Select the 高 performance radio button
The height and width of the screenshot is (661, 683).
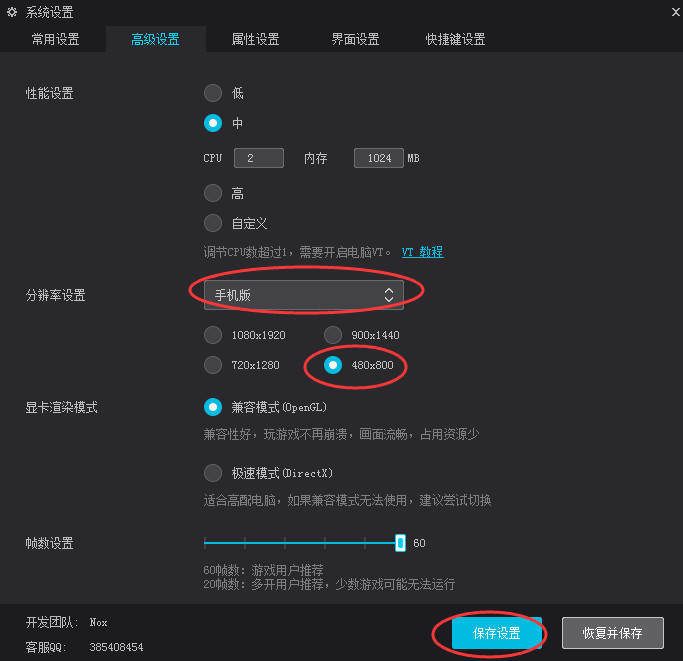(213, 193)
